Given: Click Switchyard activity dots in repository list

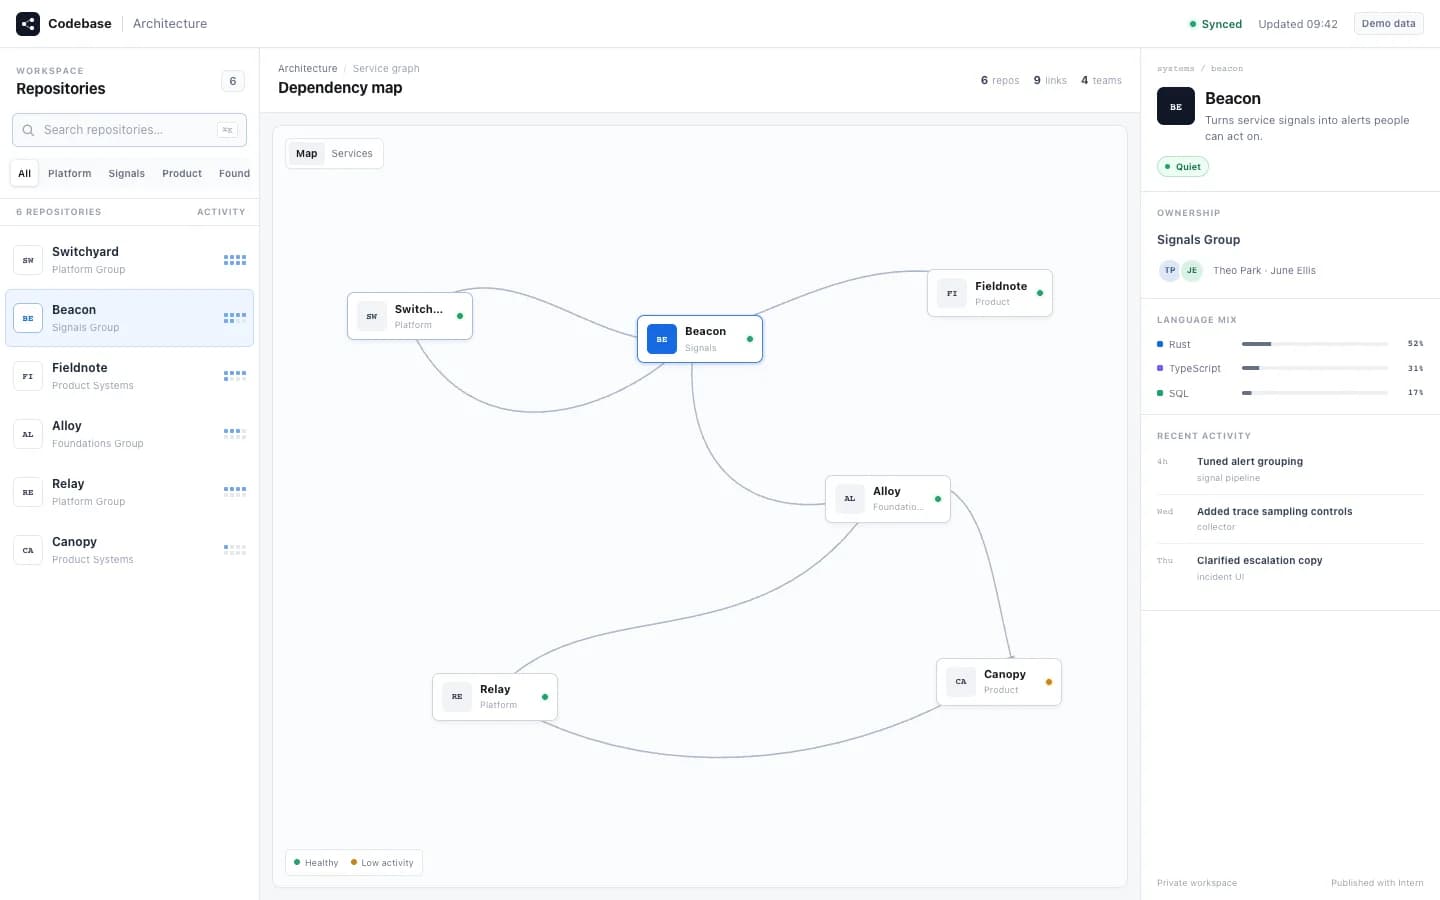Looking at the screenshot, I should click(x=235, y=260).
